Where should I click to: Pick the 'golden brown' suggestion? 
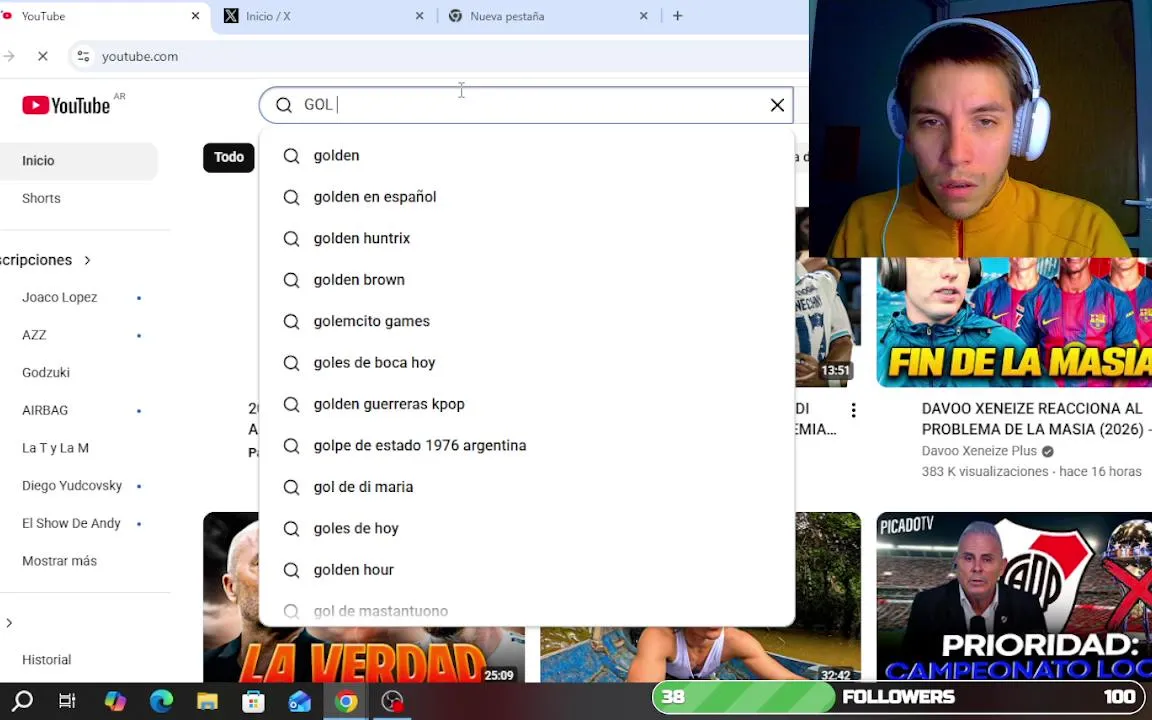click(527, 280)
